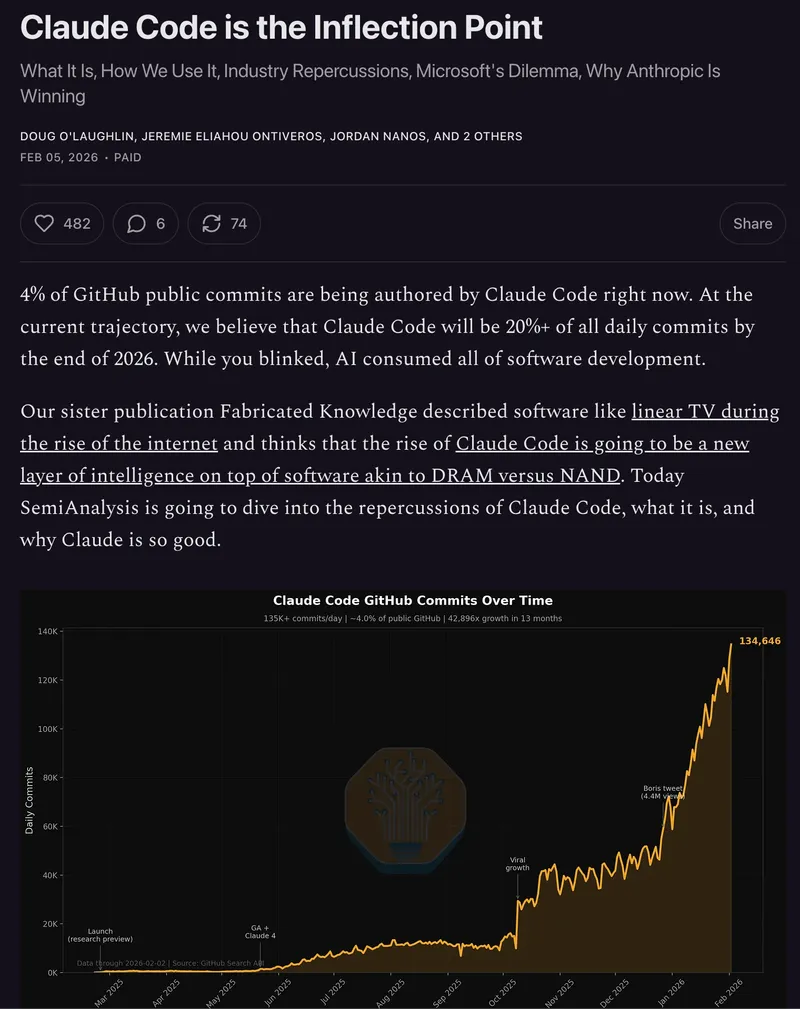Click the restack count 74
The image size is (800, 1009).
238,224
